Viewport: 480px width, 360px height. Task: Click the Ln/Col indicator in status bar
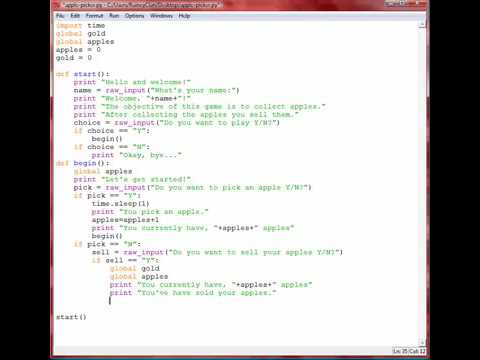pyautogui.click(x=409, y=351)
